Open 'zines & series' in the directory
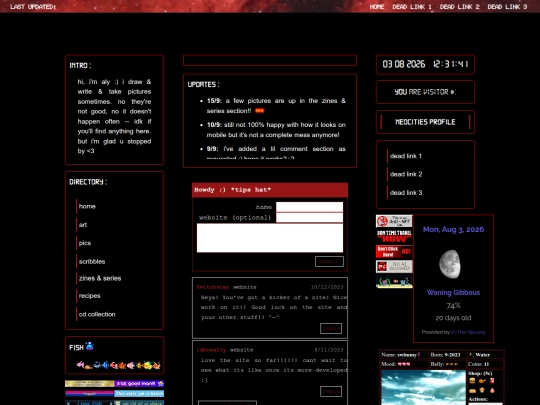The height and width of the screenshot is (405, 540). tap(100, 278)
